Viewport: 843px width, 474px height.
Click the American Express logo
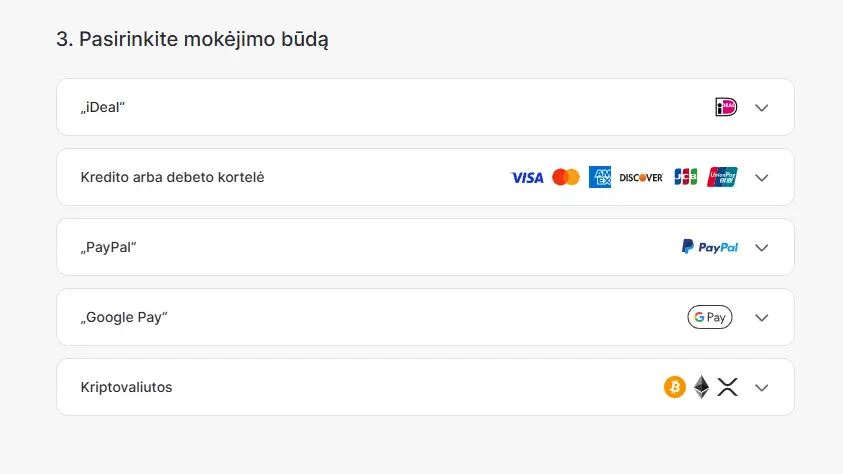coord(600,177)
